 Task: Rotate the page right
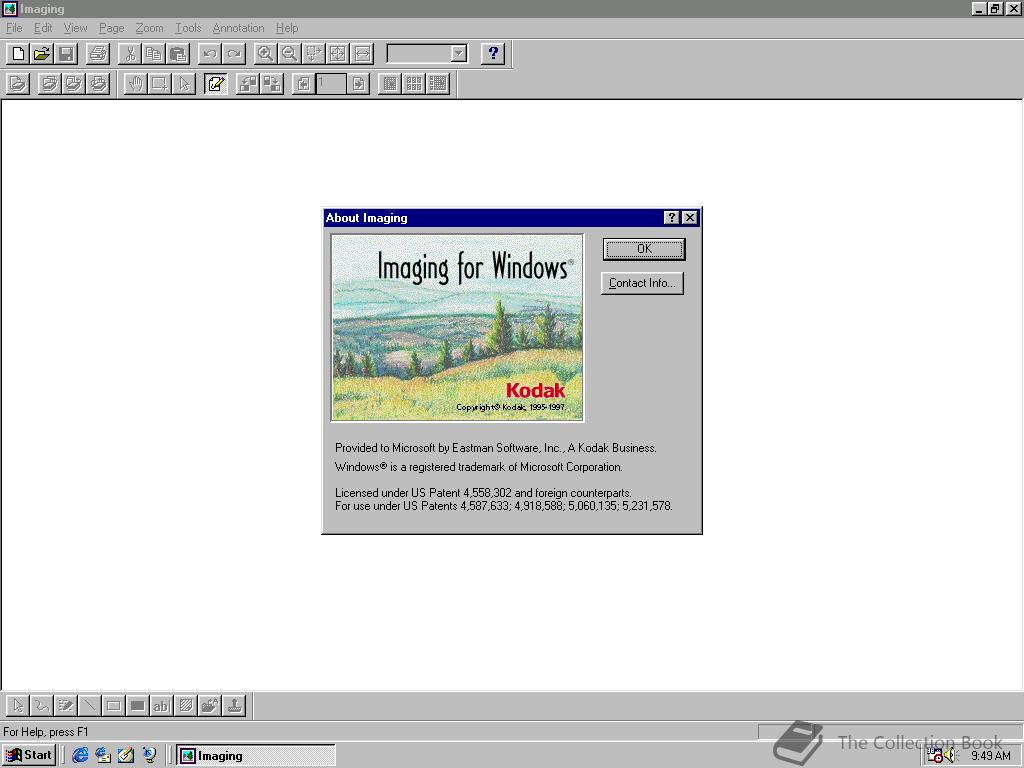click(272, 84)
